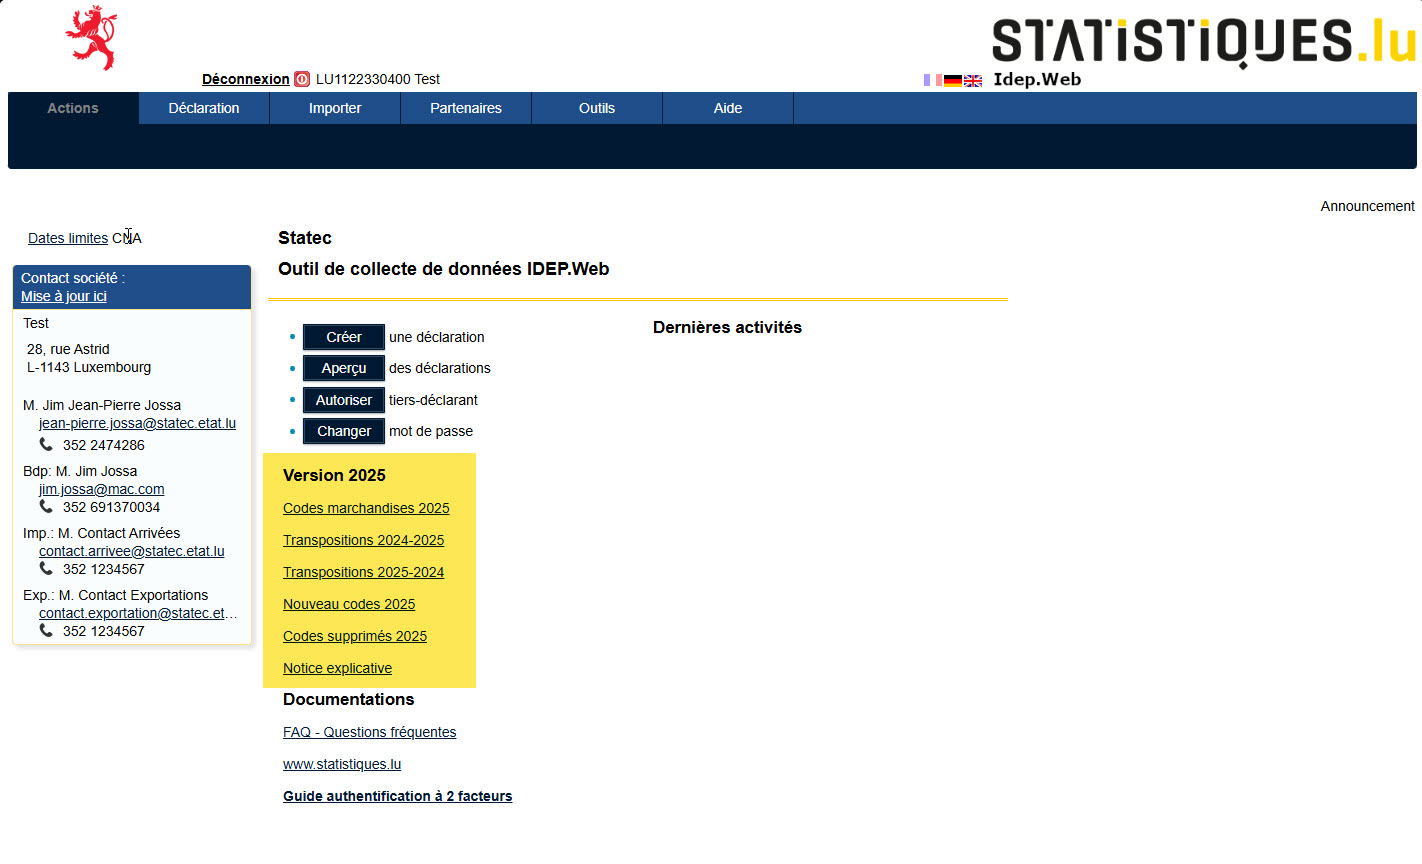The height and width of the screenshot is (864, 1422).
Task: Click Bdp: M. Jim Jossa text
Action: click(80, 471)
